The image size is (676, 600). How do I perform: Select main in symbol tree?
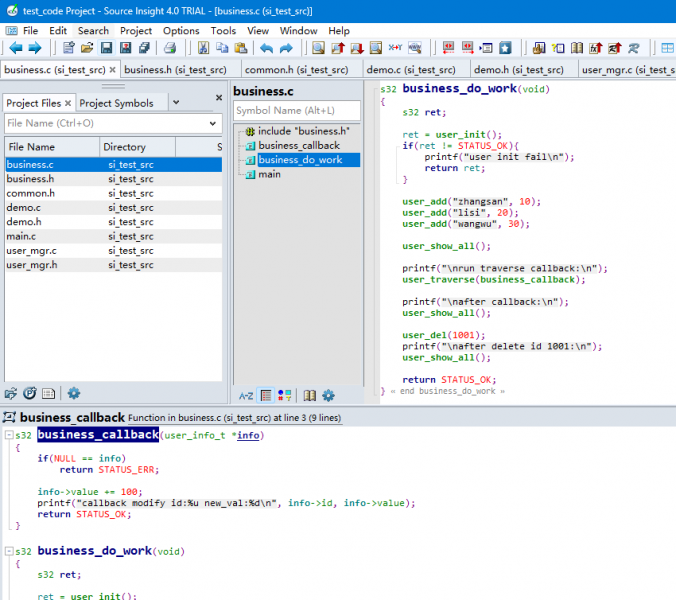[x=269, y=174]
